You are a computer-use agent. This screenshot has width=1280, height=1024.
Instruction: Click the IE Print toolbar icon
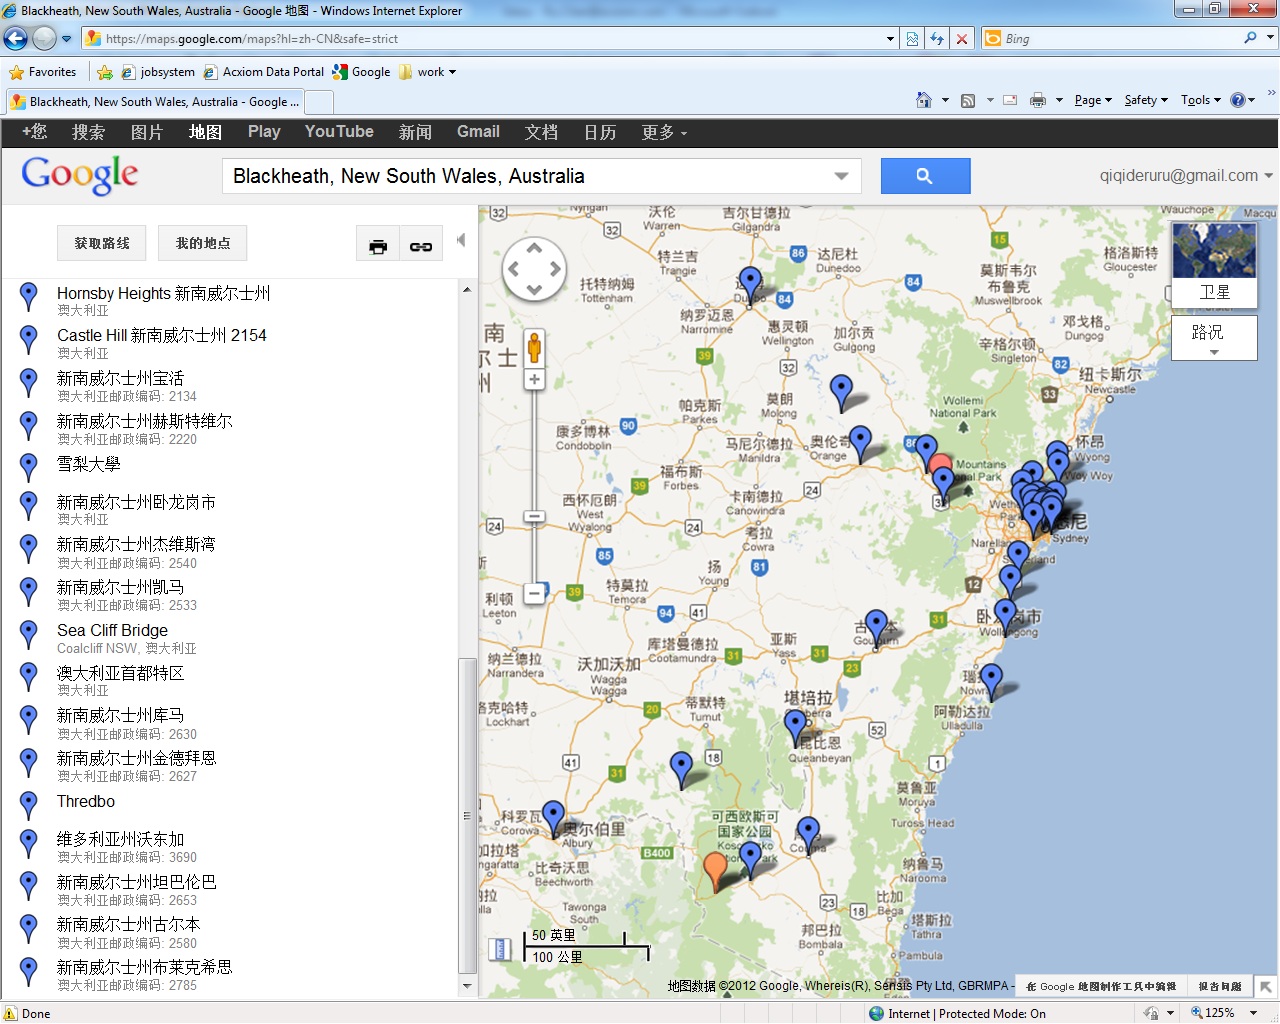[x=1038, y=100]
